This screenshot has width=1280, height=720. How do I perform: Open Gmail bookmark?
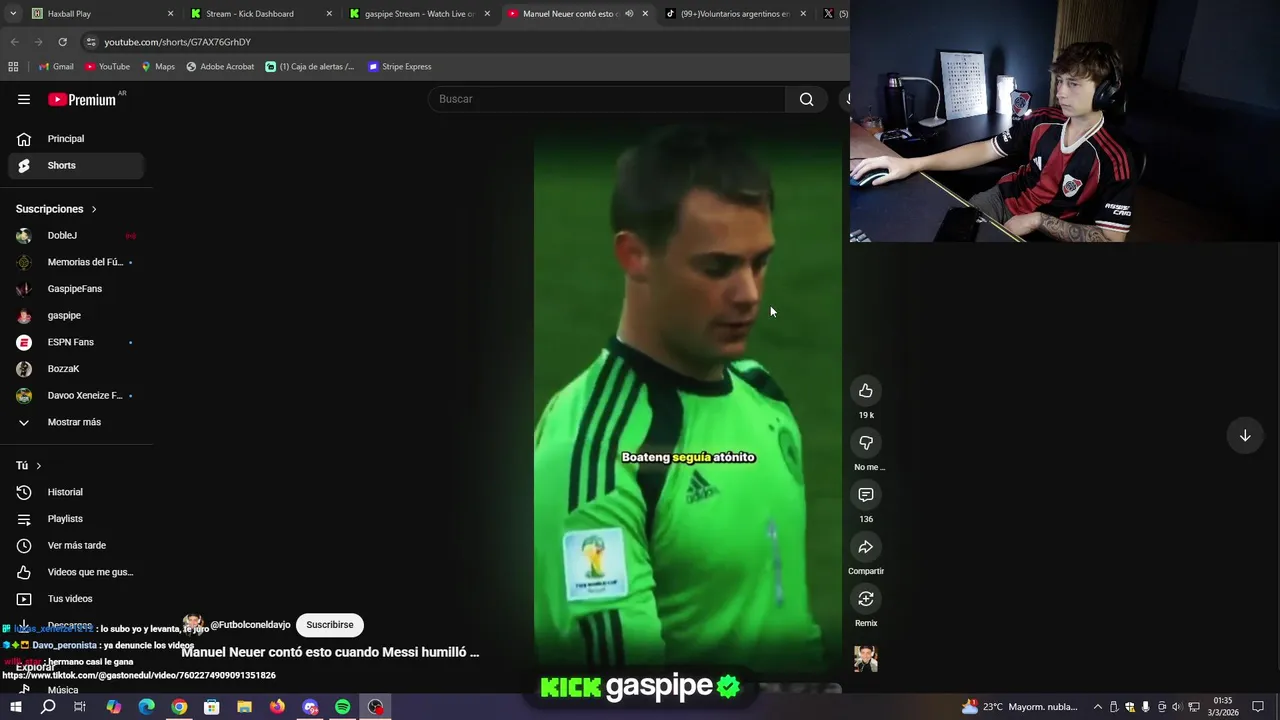(56, 67)
